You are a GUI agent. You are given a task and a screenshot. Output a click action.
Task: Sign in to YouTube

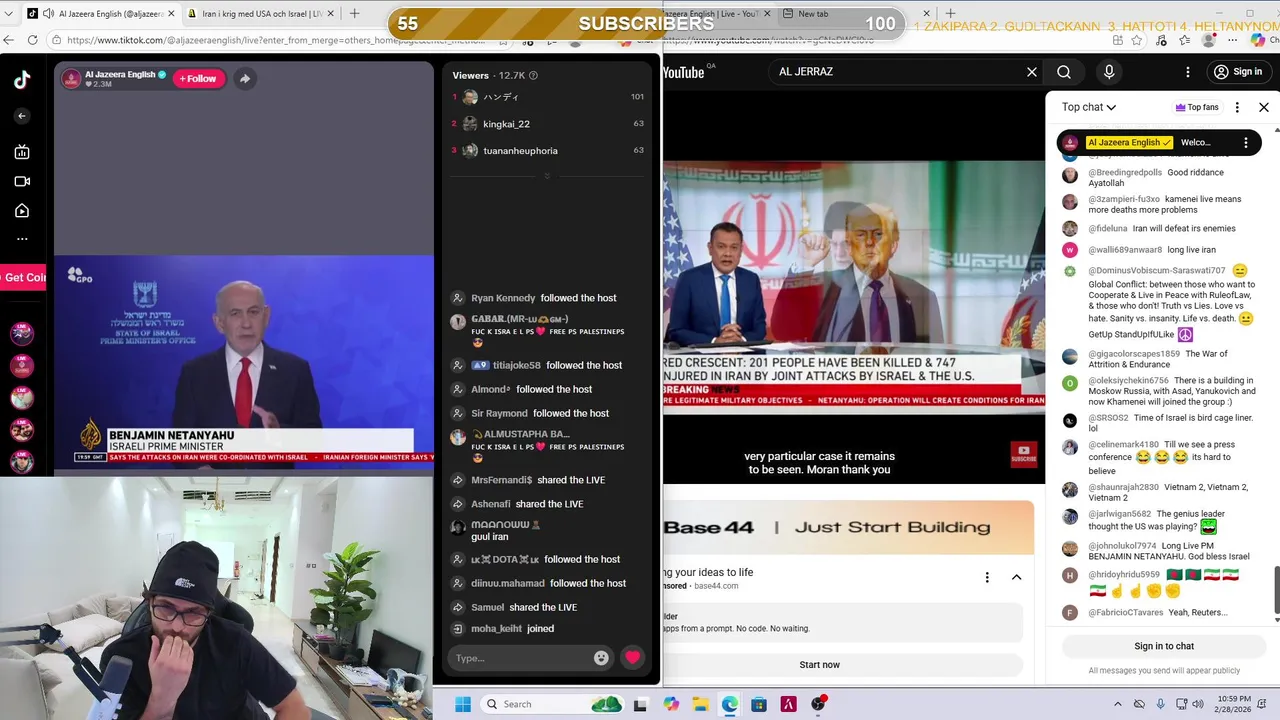pyautogui.click(x=1237, y=72)
